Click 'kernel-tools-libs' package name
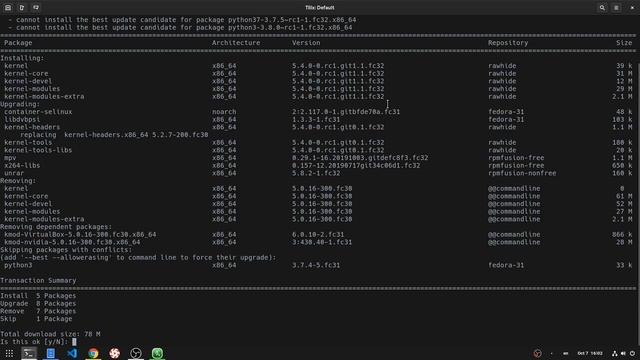Screen dimensions: 640x360 coord(38,150)
